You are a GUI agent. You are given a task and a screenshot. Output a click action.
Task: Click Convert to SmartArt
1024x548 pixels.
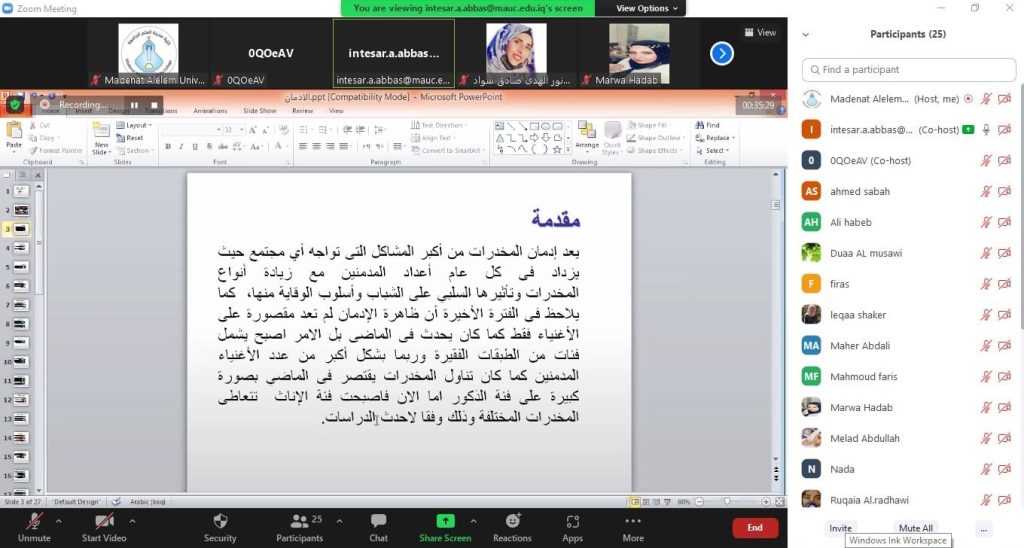(447, 150)
